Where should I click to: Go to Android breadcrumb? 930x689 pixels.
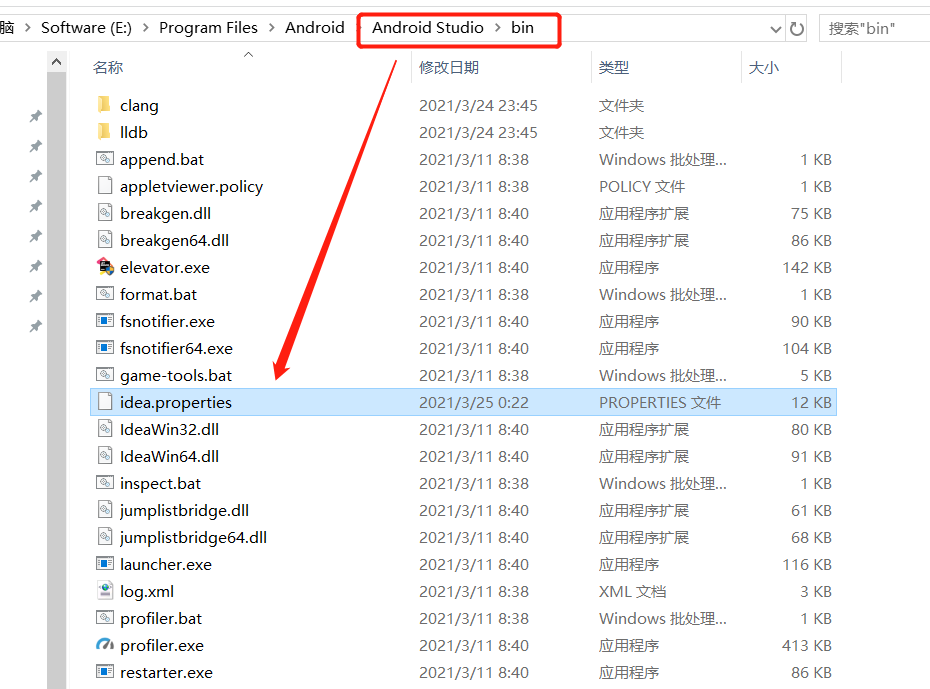[x=314, y=28]
